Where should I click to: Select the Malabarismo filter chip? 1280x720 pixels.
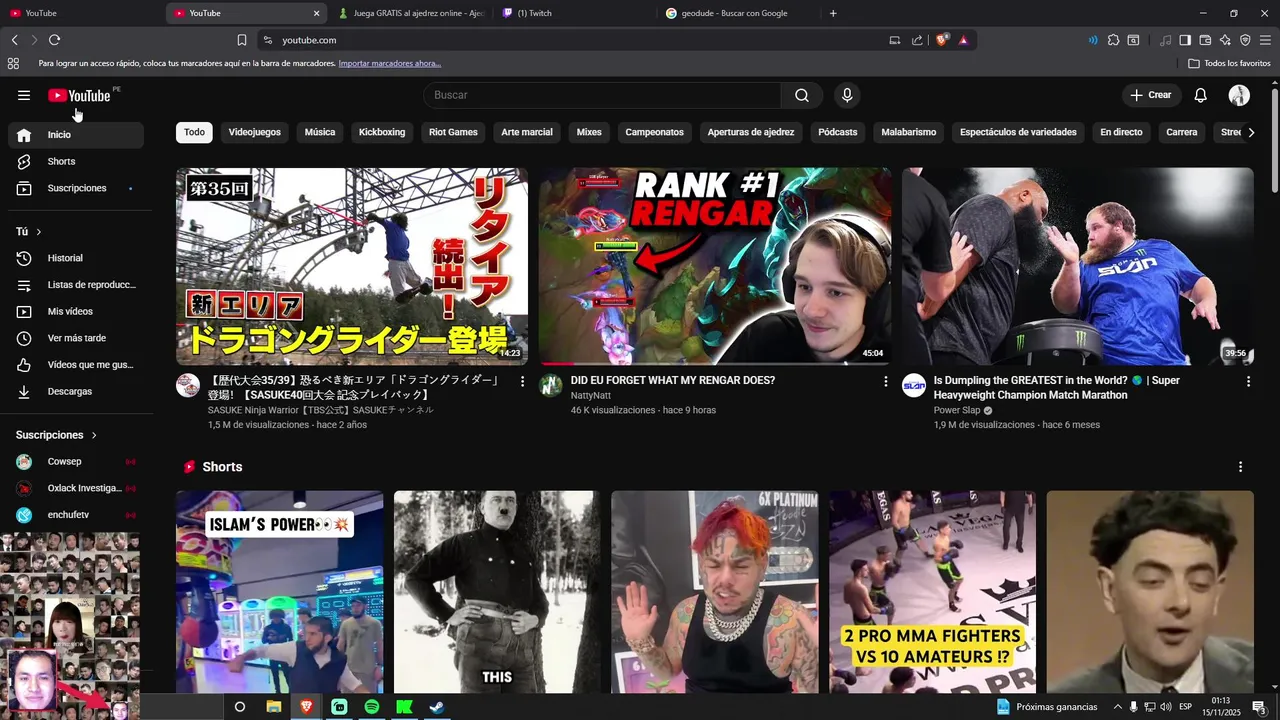pos(909,132)
